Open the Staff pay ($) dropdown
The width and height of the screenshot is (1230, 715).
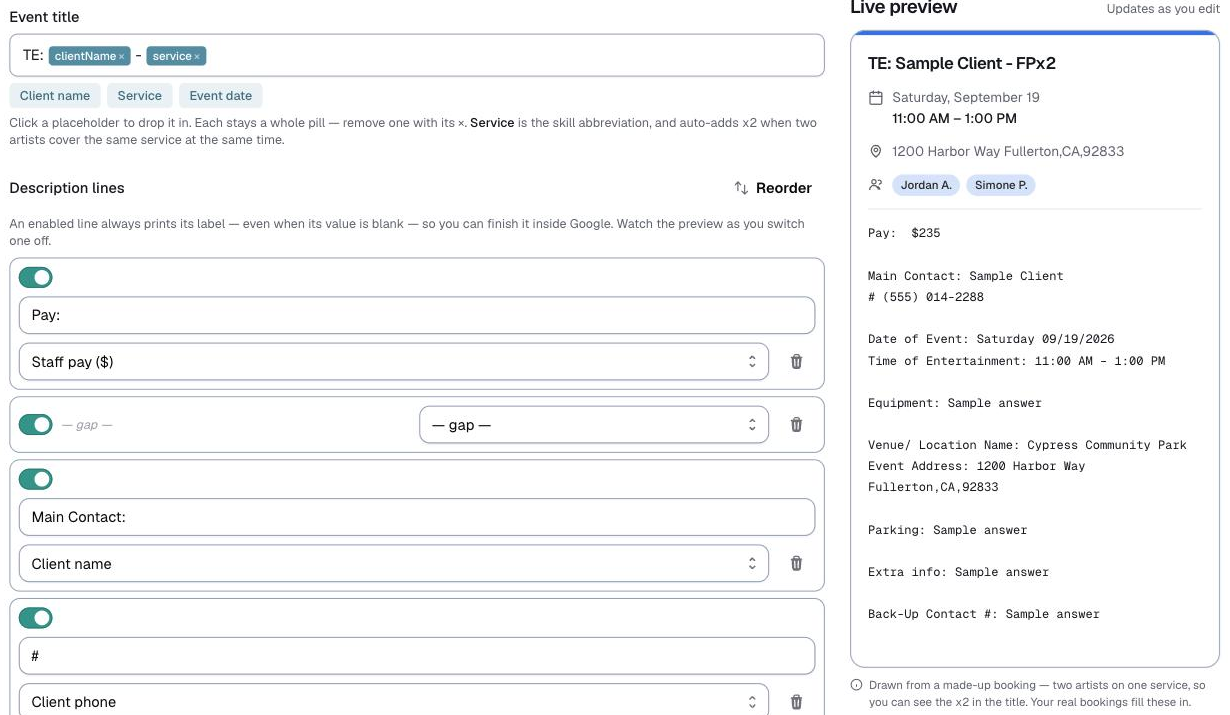[394, 362]
